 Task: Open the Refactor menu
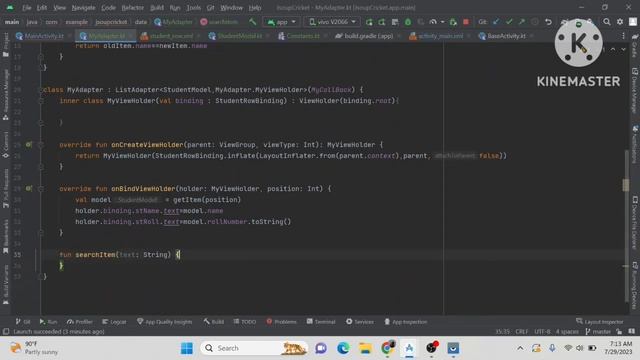click(133, 8)
